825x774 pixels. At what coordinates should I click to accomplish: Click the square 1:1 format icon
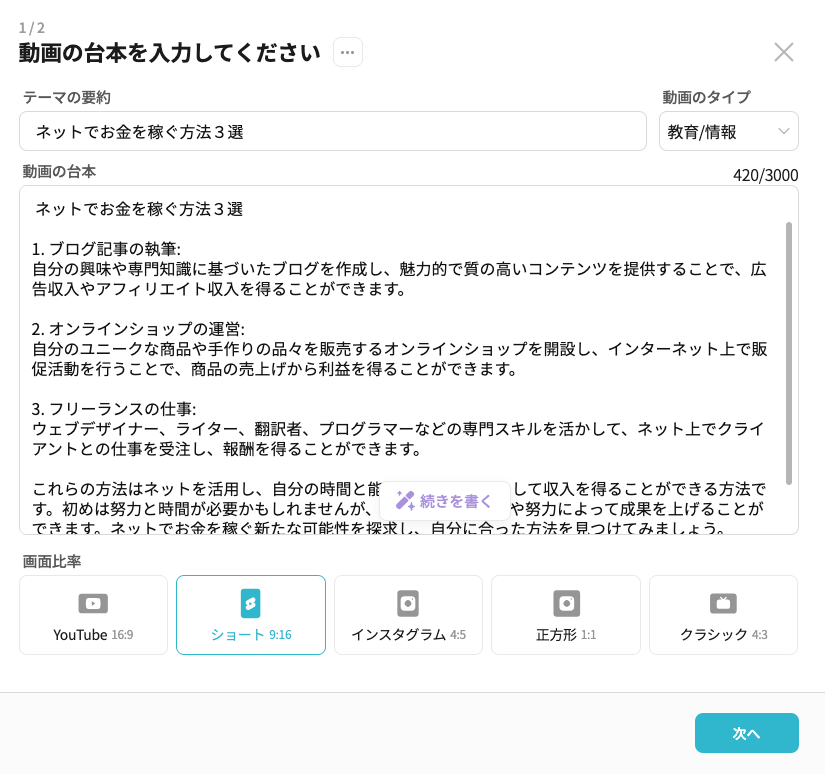click(566, 603)
